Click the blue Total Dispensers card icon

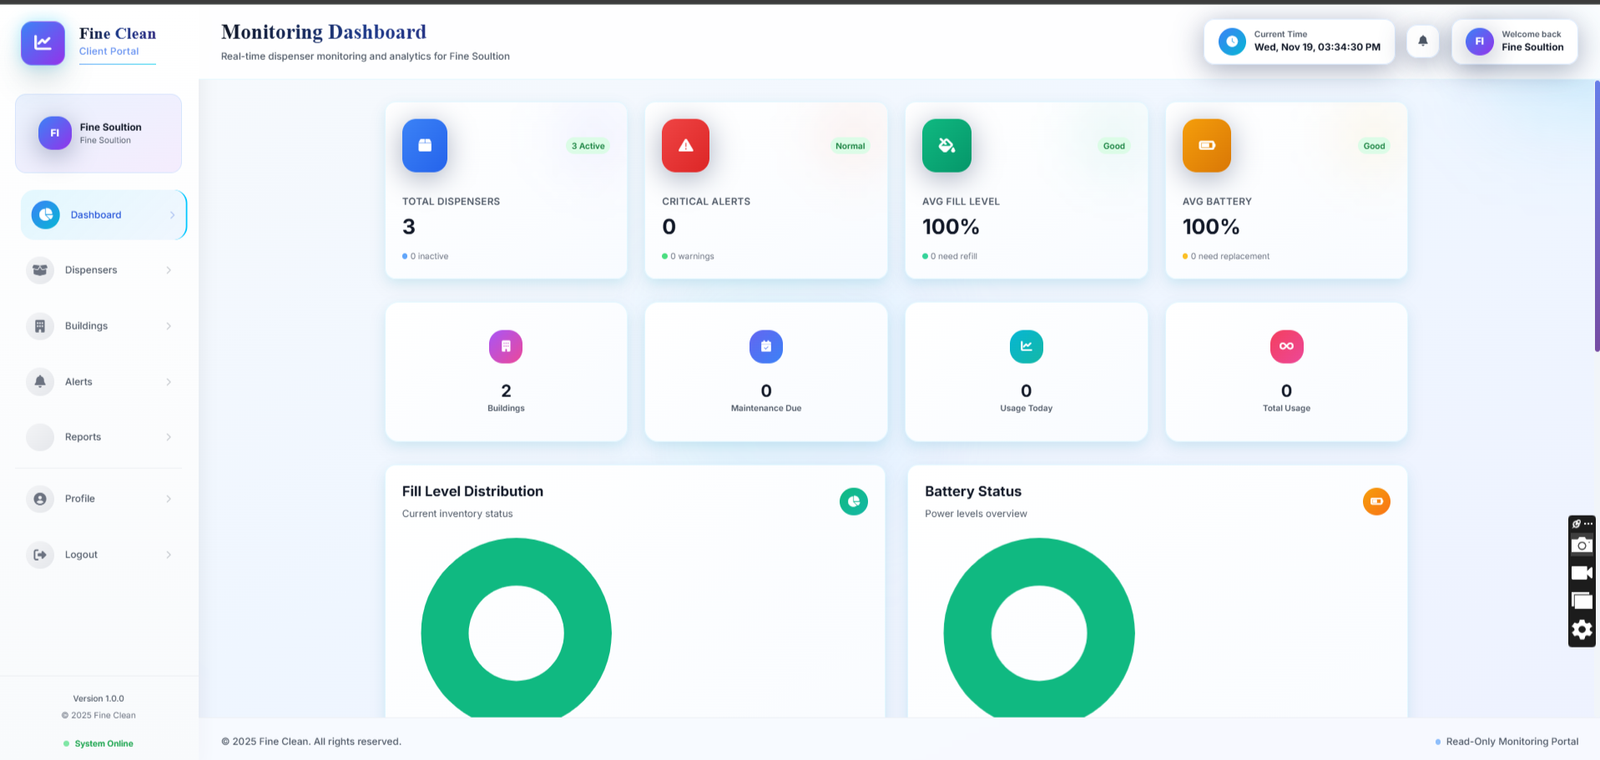click(x=425, y=145)
